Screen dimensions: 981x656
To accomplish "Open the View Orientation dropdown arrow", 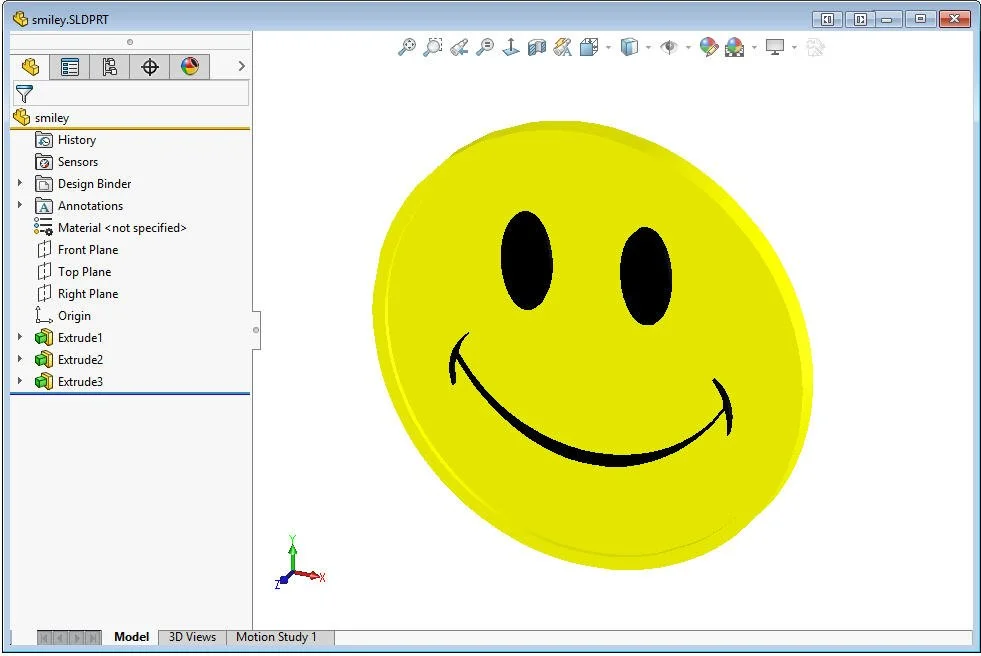I will (608, 47).
